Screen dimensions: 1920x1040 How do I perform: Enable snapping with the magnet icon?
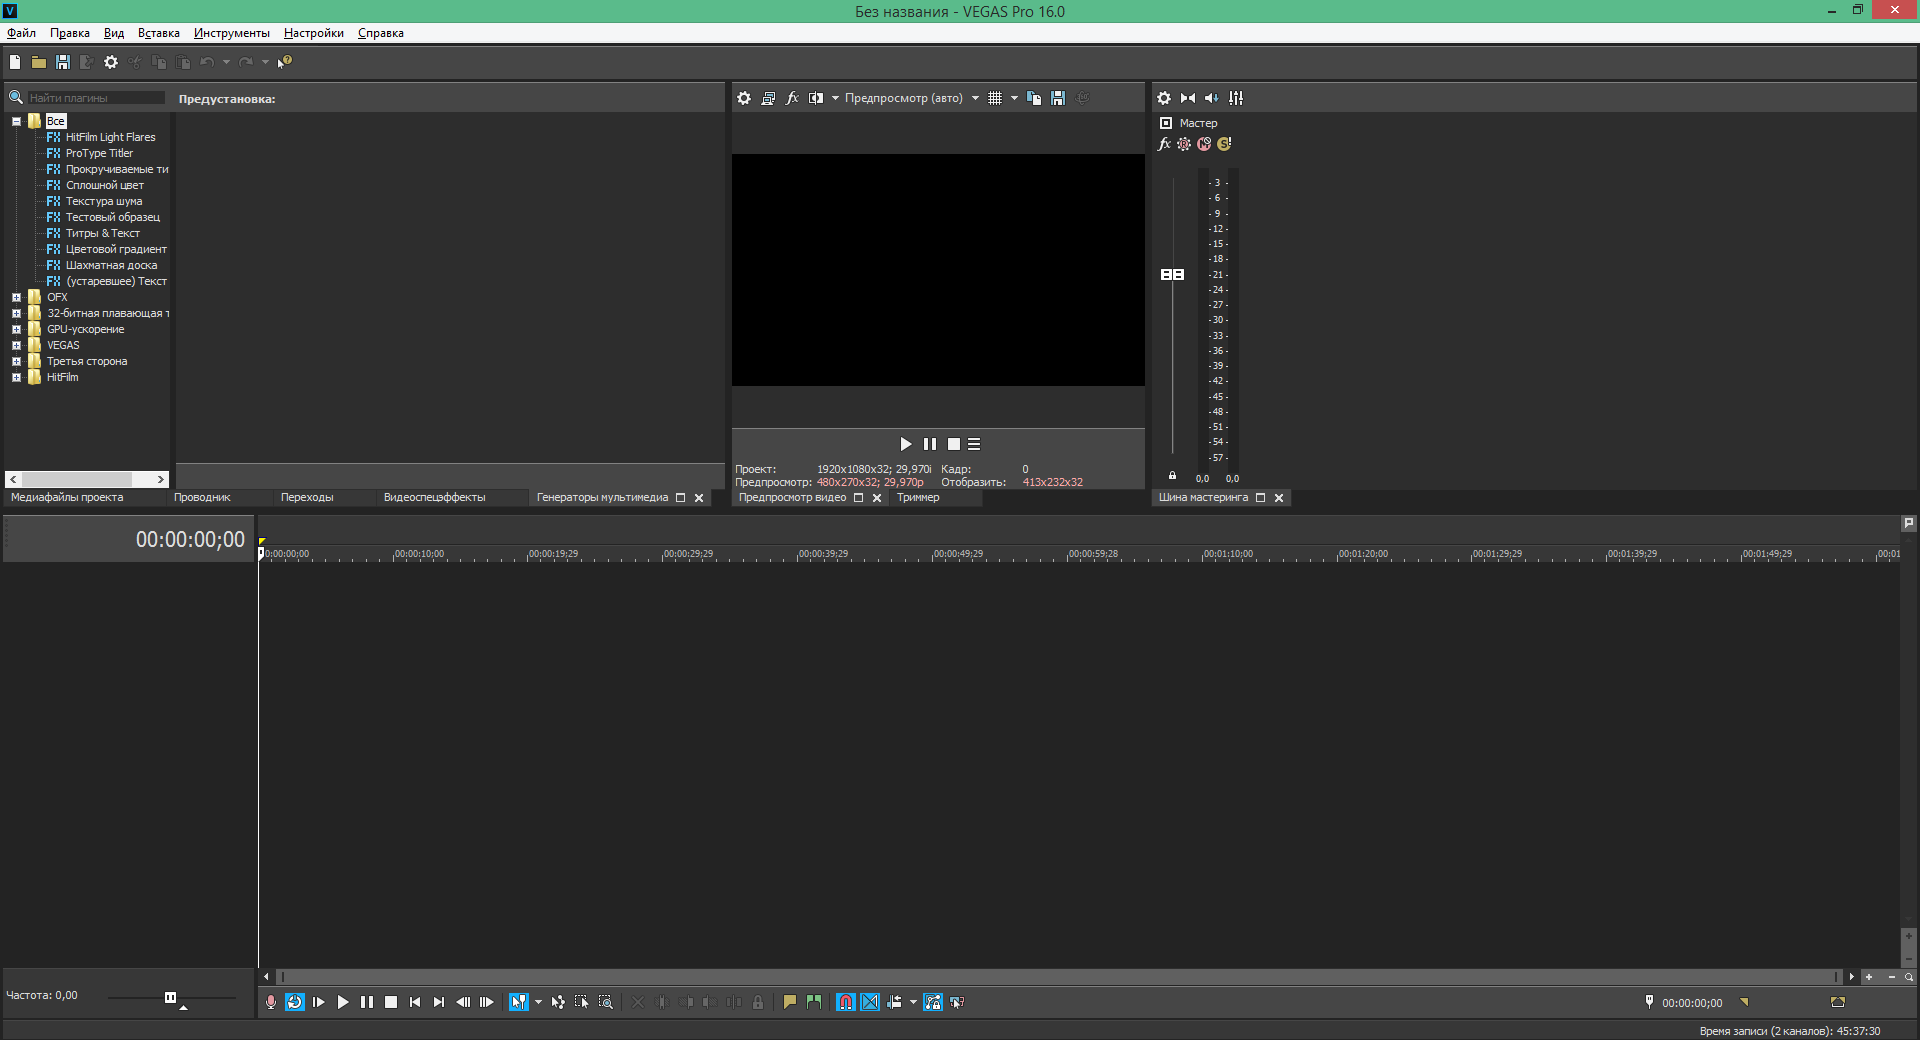pyautogui.click(x=846, y=1003)
